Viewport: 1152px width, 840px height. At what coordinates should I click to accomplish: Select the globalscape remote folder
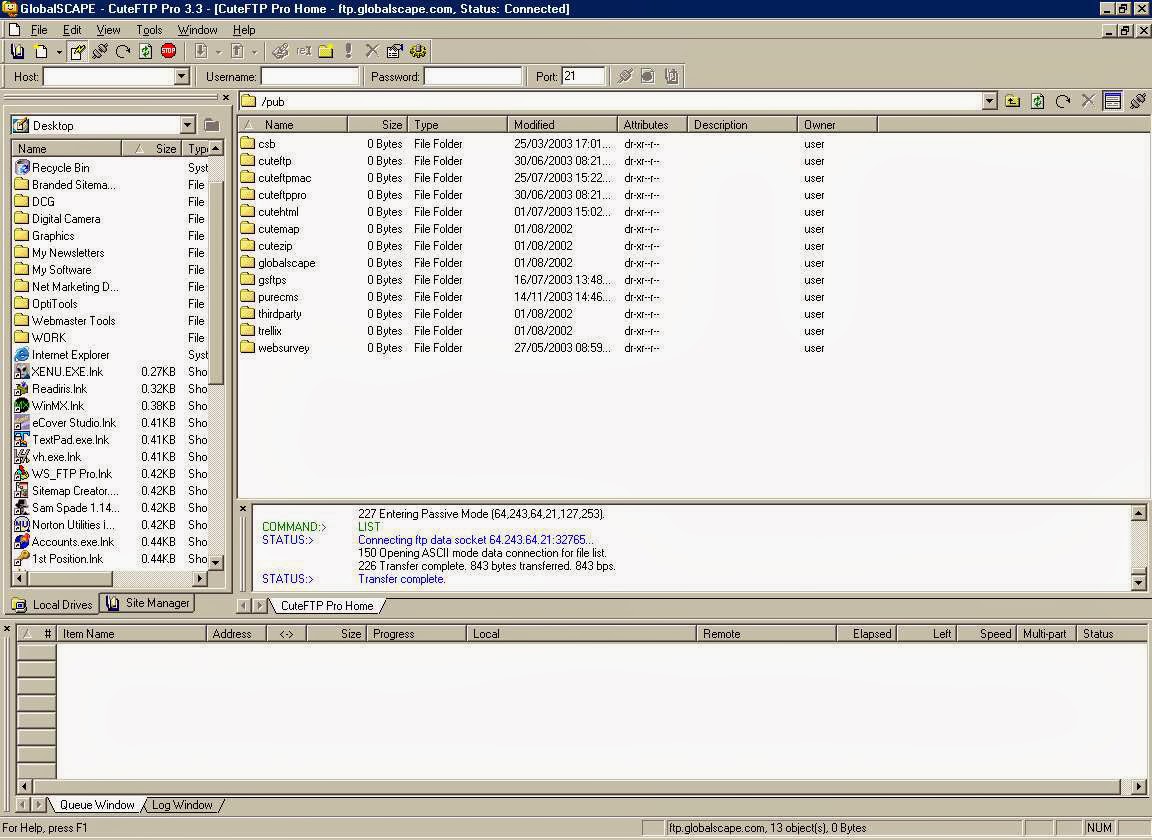click(287, 263)
